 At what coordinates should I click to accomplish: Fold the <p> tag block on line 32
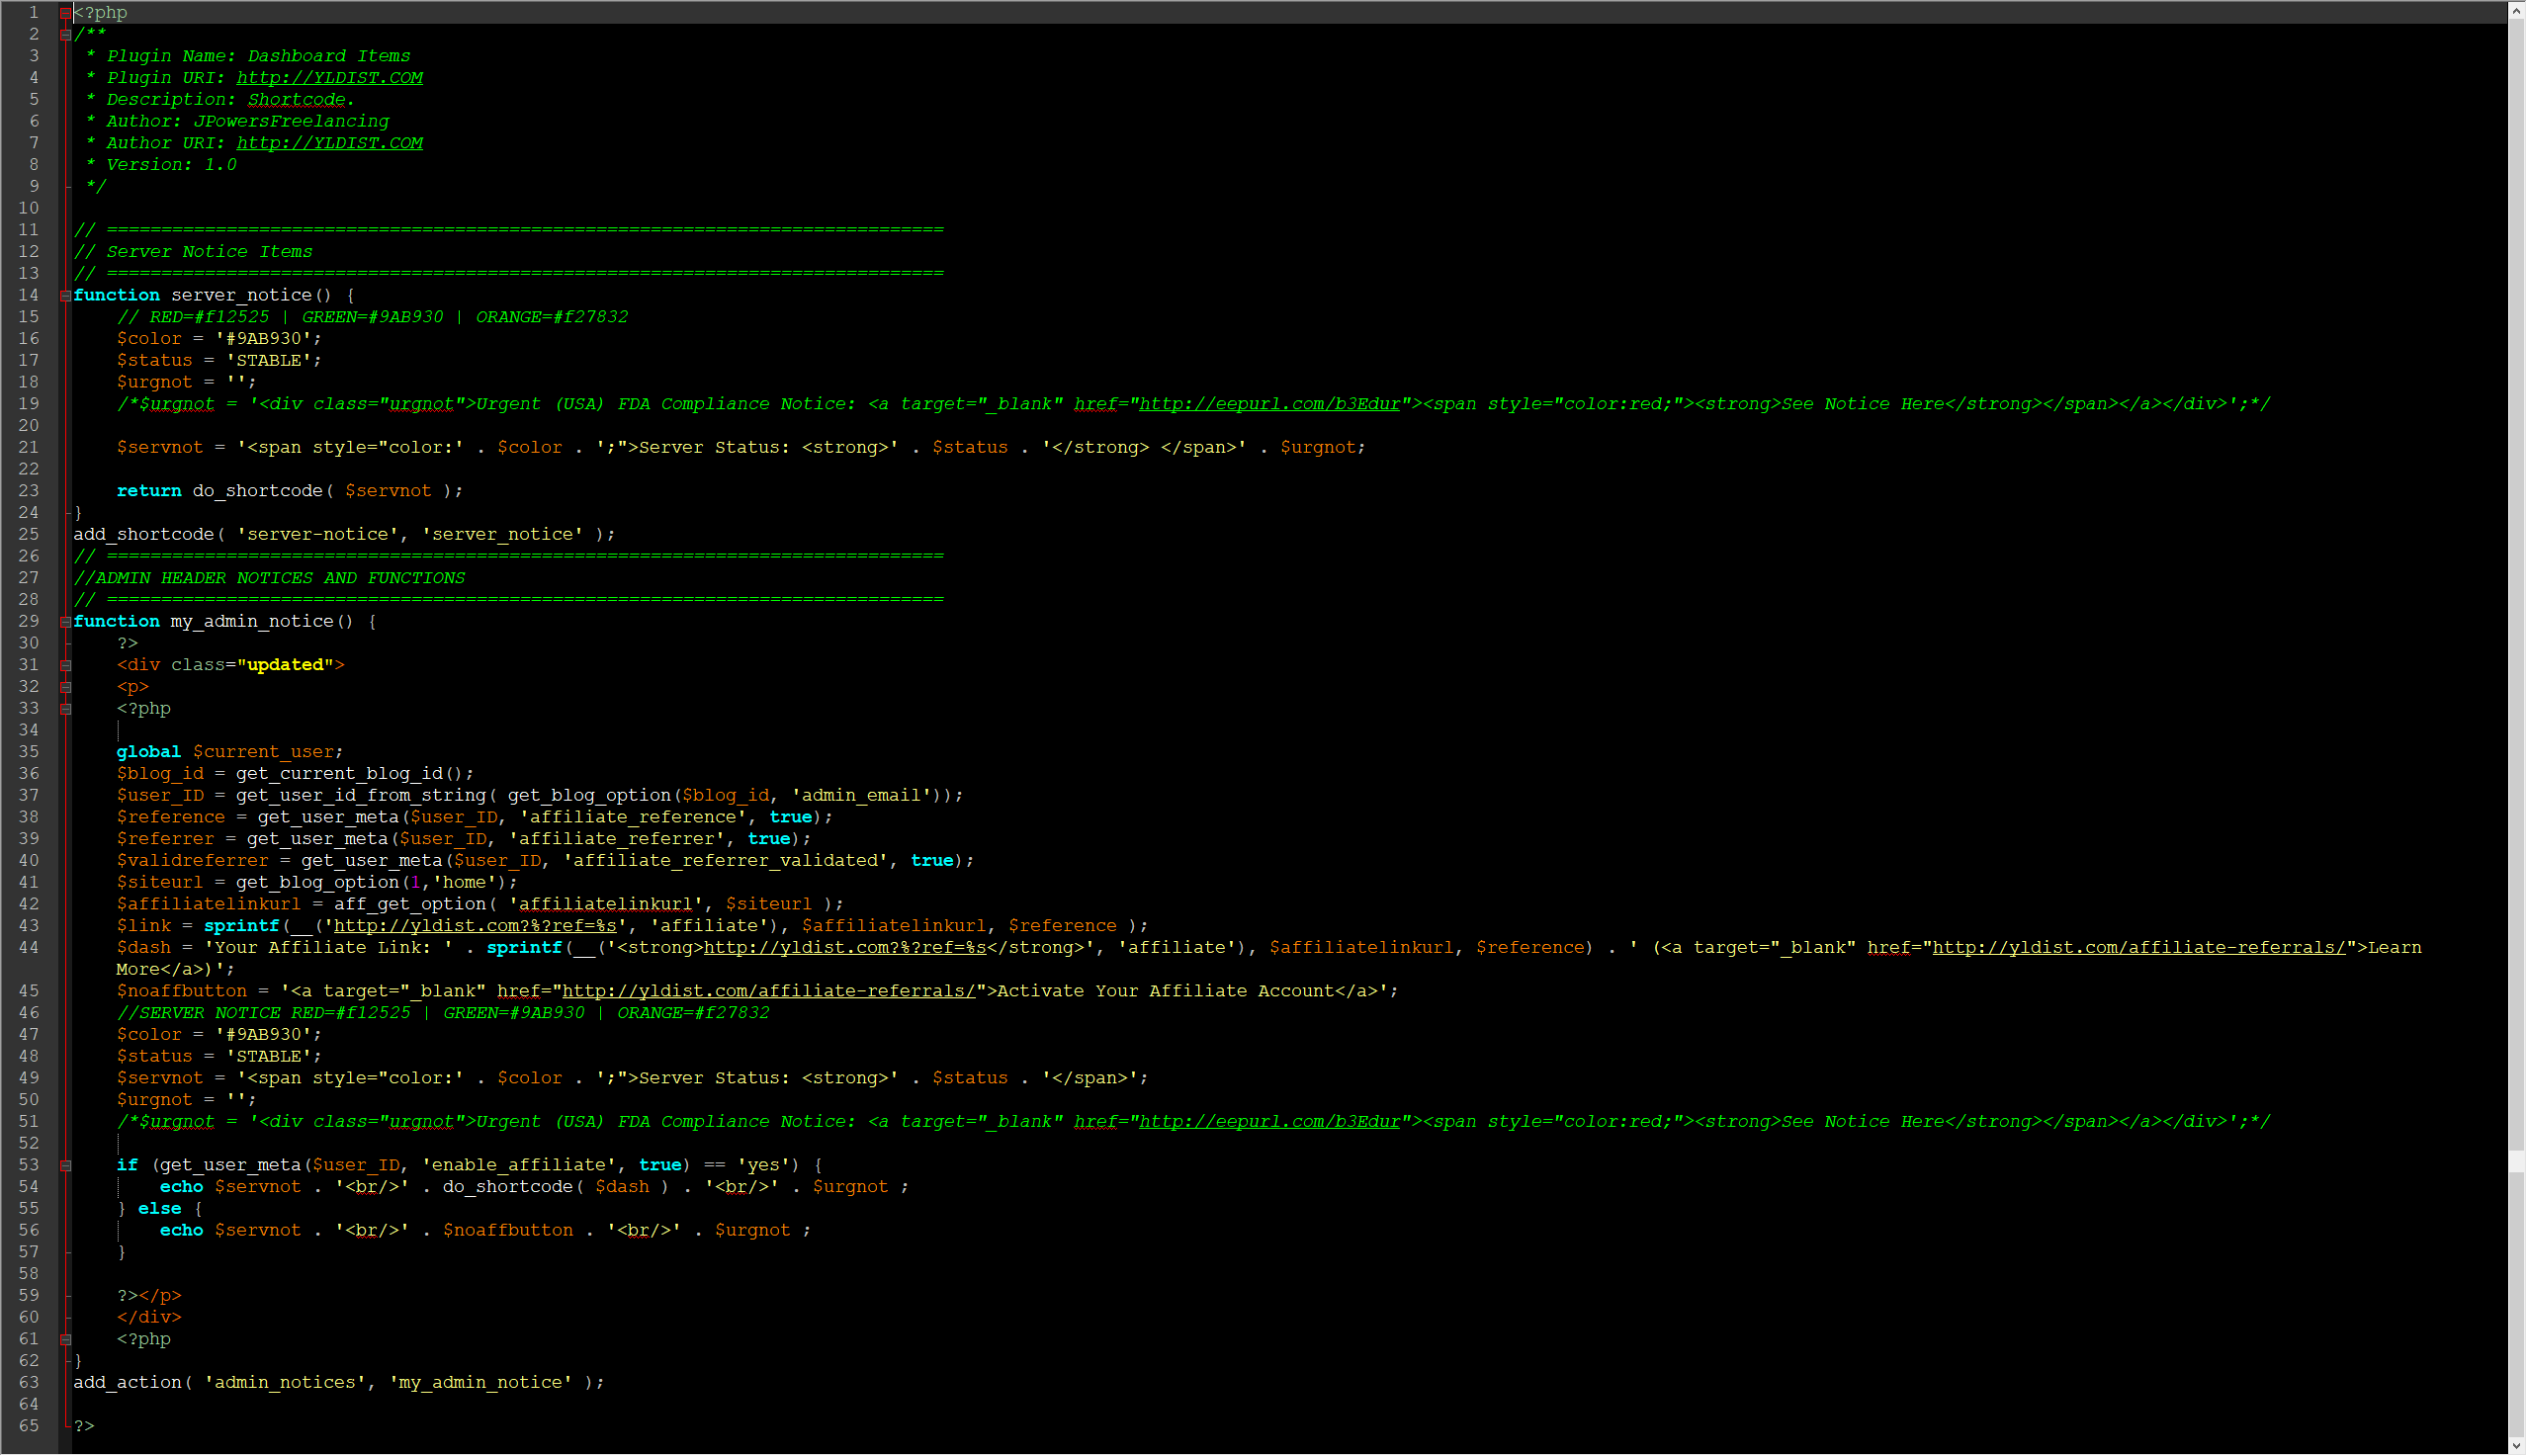pyautogui.click(x=65, y=688)
